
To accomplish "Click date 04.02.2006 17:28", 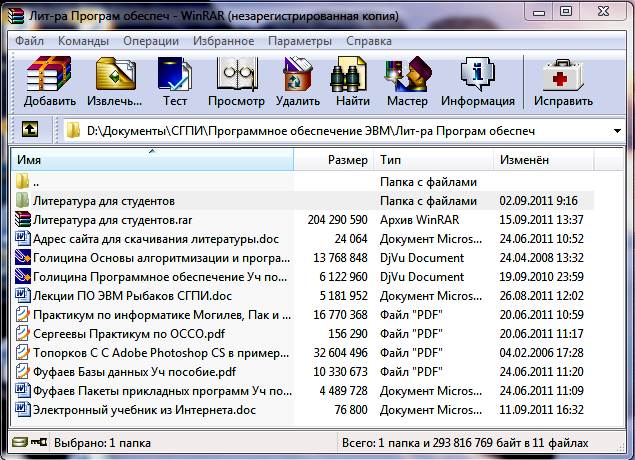I will (x=541, y=353).
